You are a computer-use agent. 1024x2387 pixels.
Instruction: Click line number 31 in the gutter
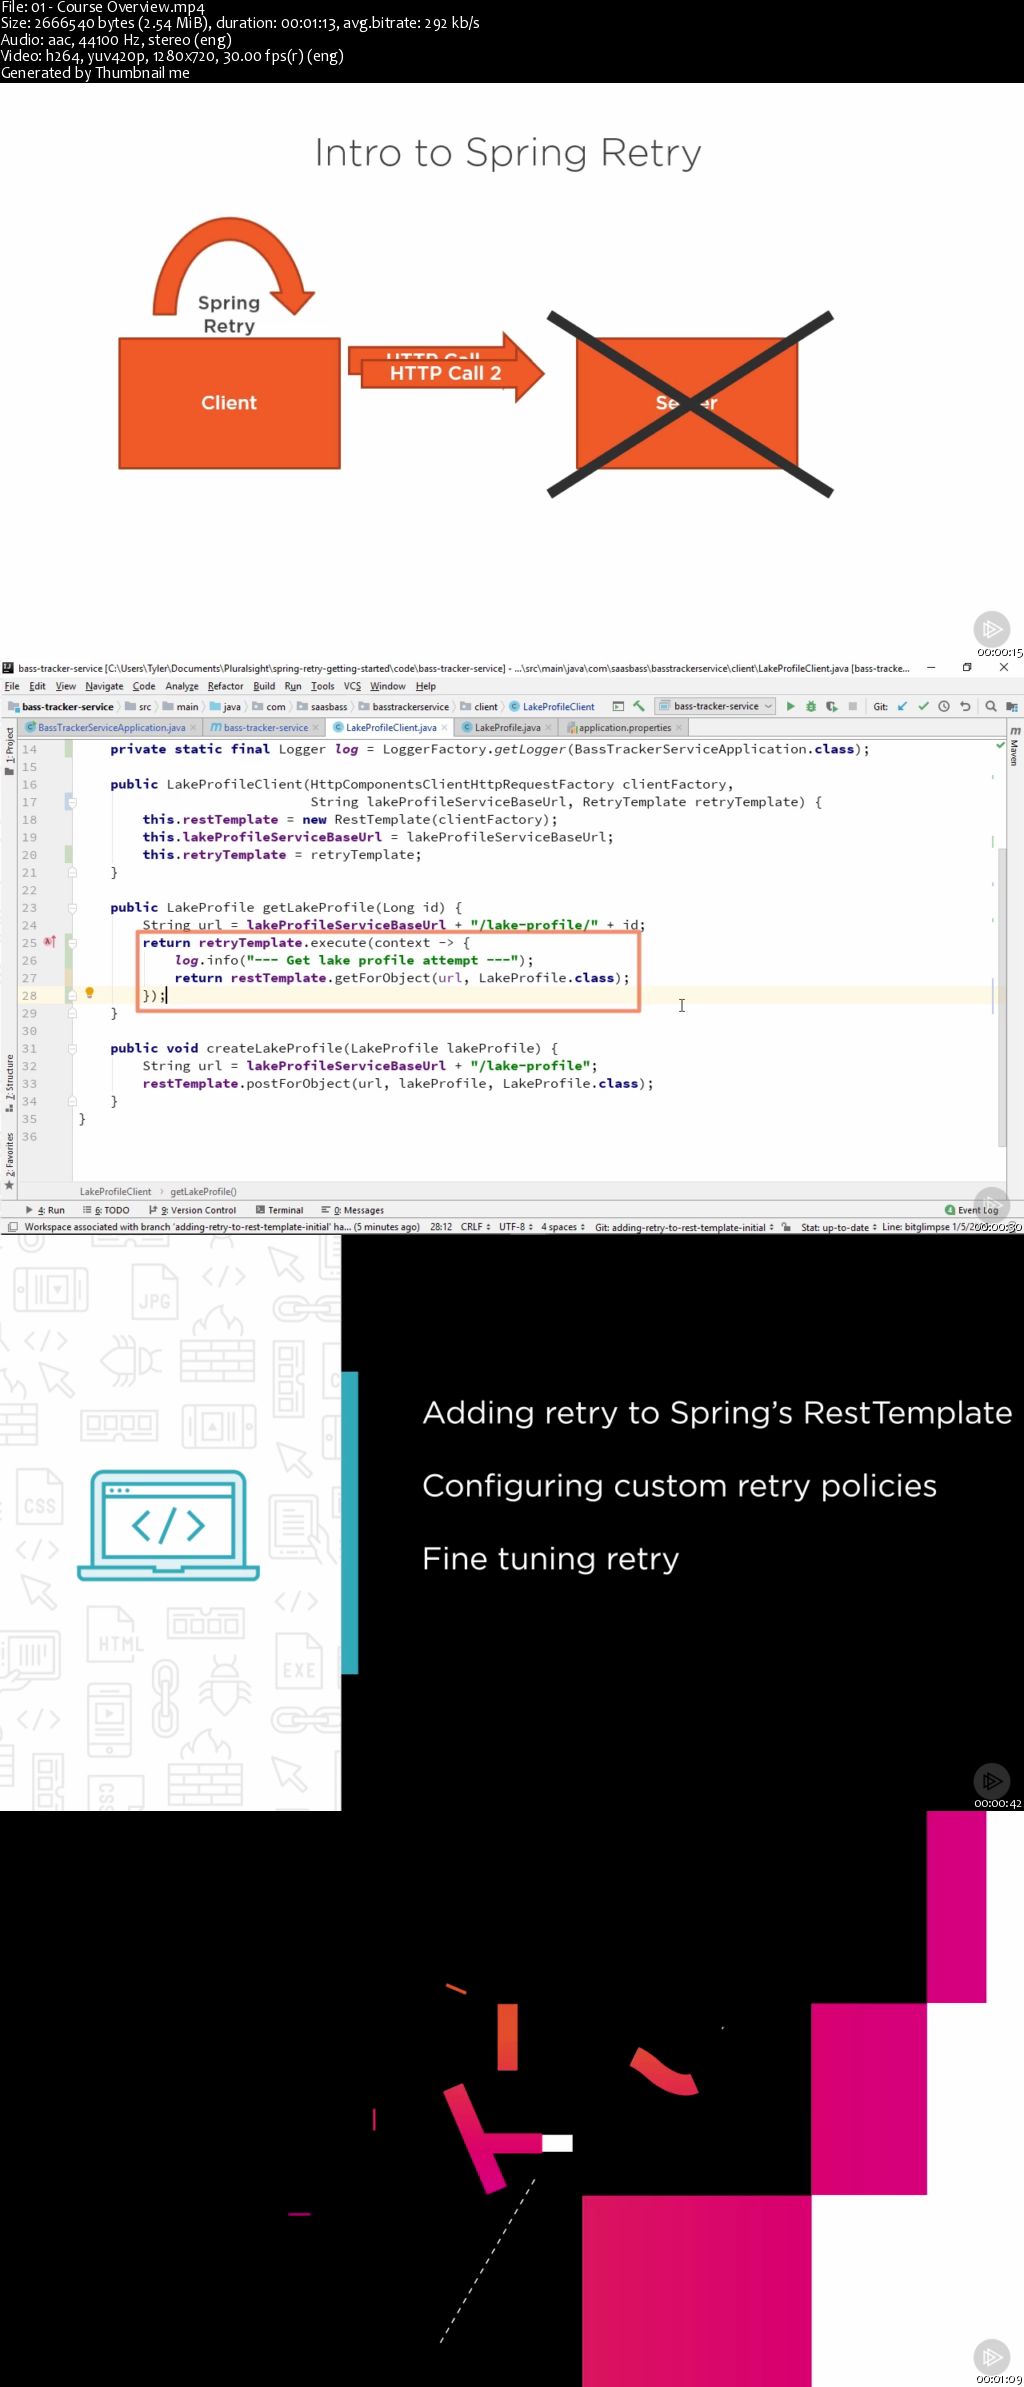(29, 1048)
